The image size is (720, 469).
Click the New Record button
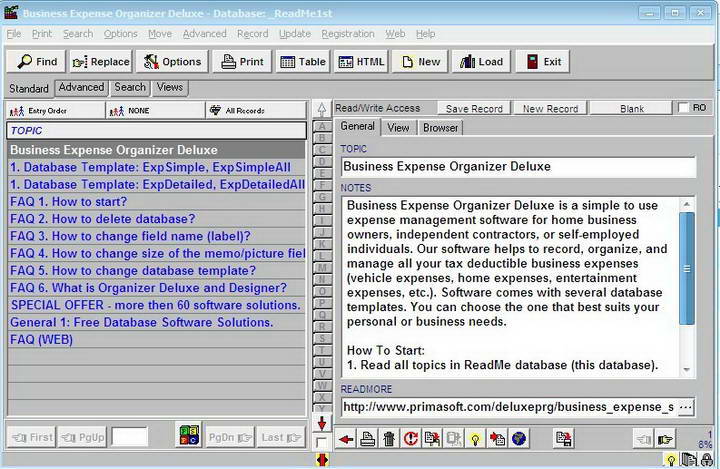[x=550, y=108]
